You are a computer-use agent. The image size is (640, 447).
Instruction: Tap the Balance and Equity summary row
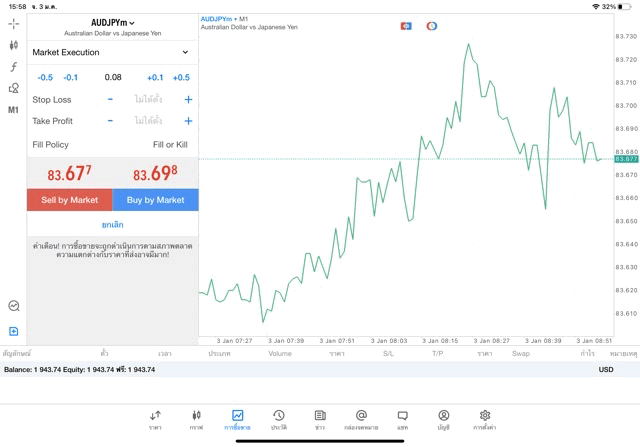[320, 369]
